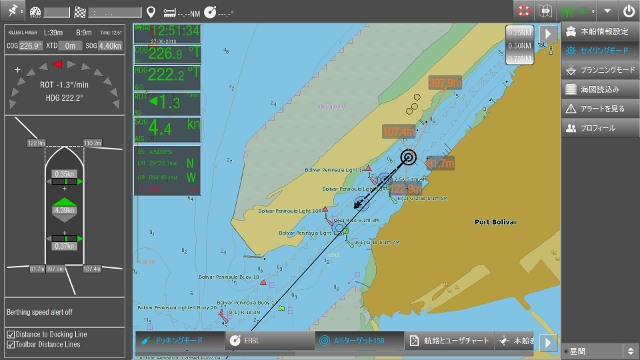Click the red lifebuoy man-overboard icon
Screen dimensions: 640x360
click(524, 11)
